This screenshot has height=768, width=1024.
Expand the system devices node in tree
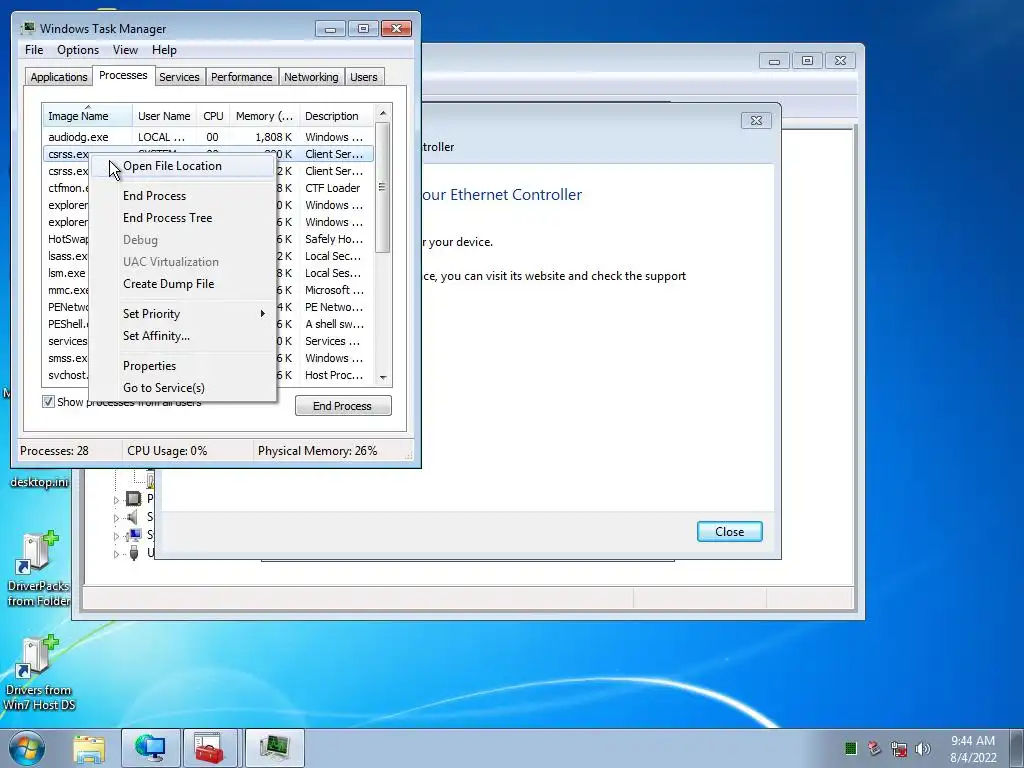[x=116, y=536]
